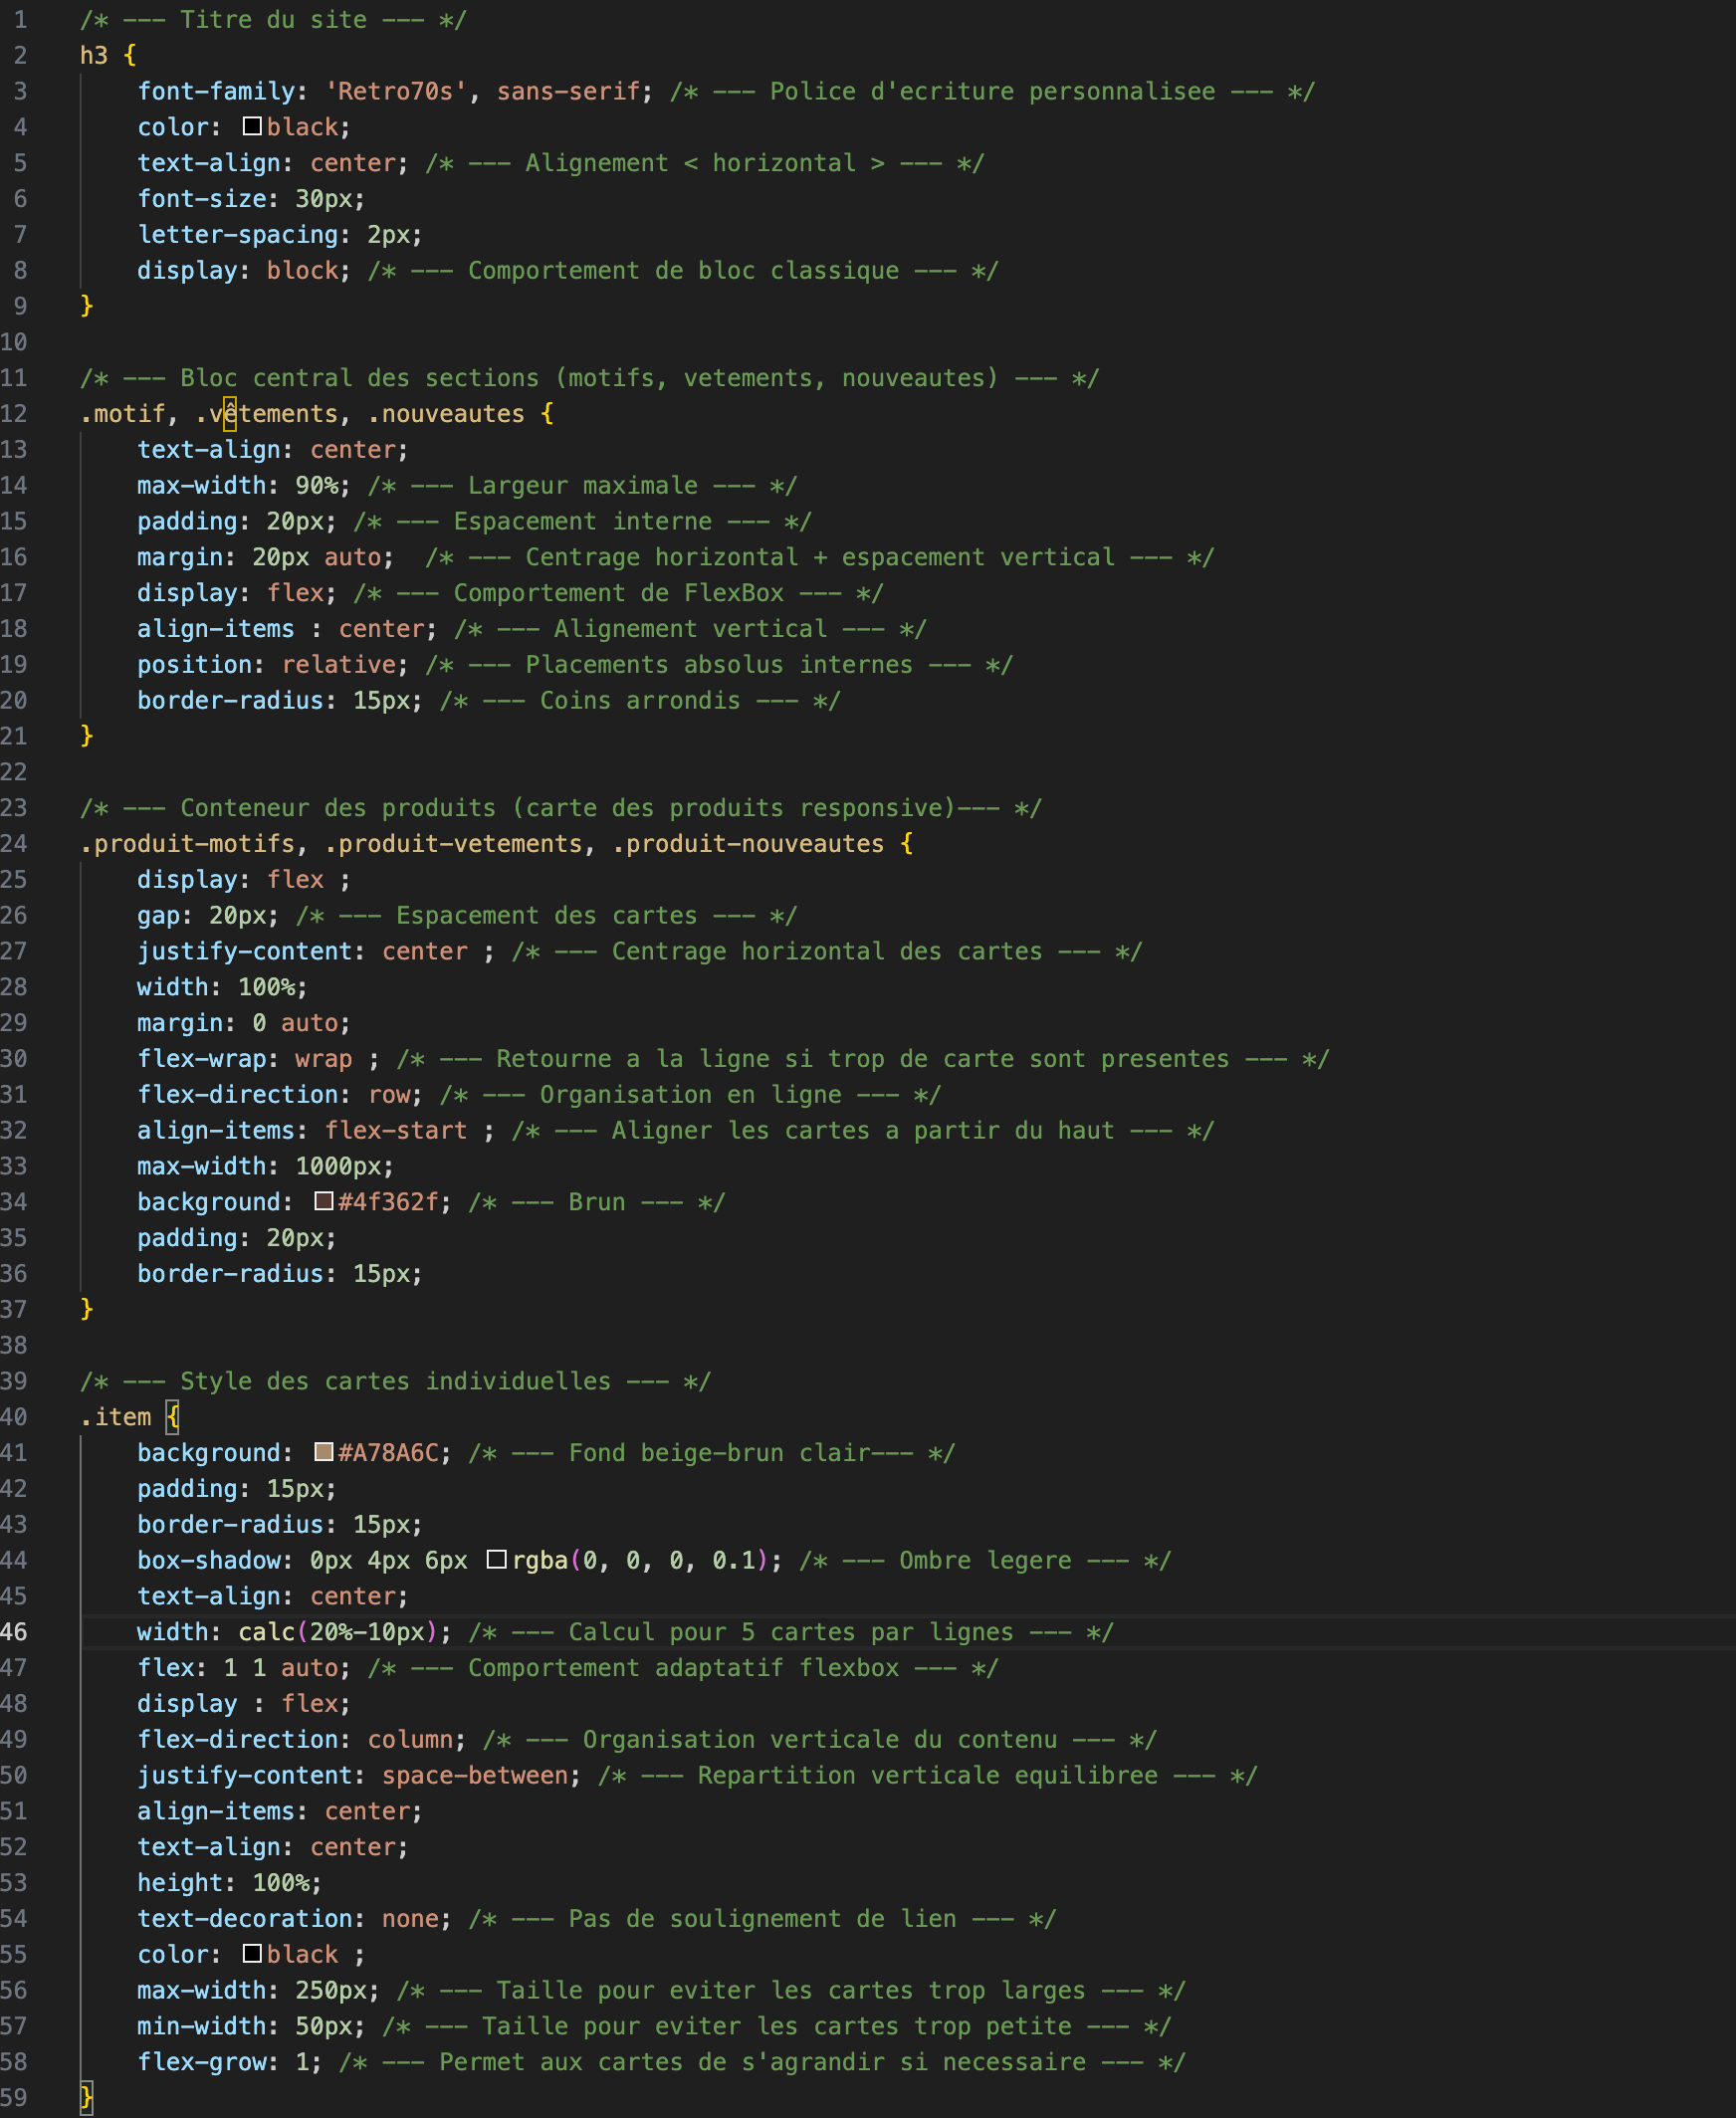Click the h3 selector at the top
Image resolution: width=1736 pixels, height=2118 pixels.
(x=93, y=55)
